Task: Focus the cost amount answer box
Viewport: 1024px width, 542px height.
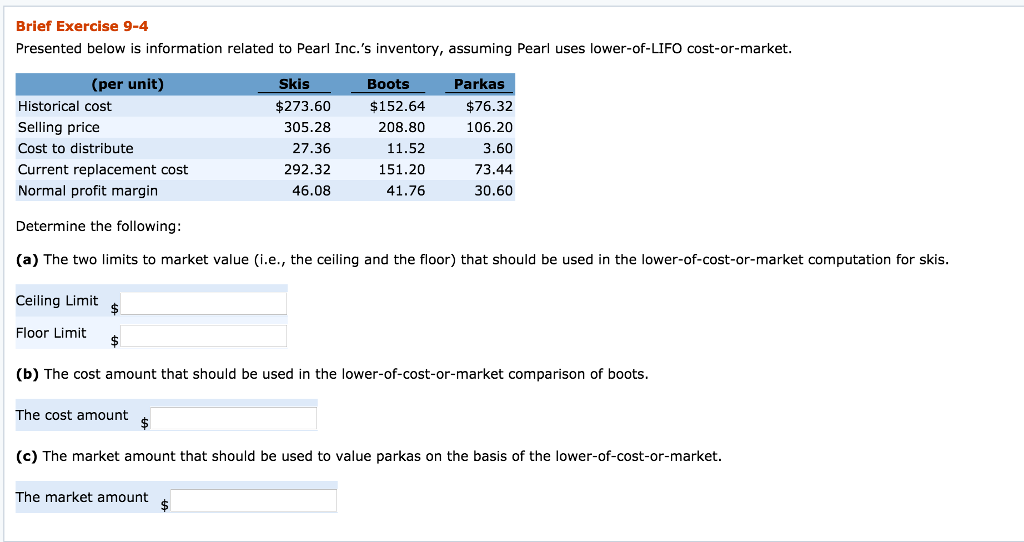Action: (234, 418)
